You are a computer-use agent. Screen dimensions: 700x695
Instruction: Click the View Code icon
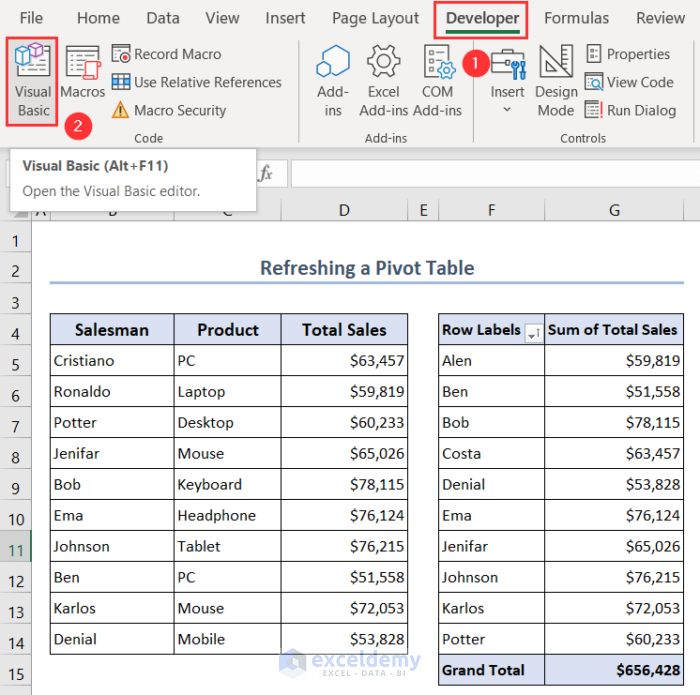click(594, 82)
